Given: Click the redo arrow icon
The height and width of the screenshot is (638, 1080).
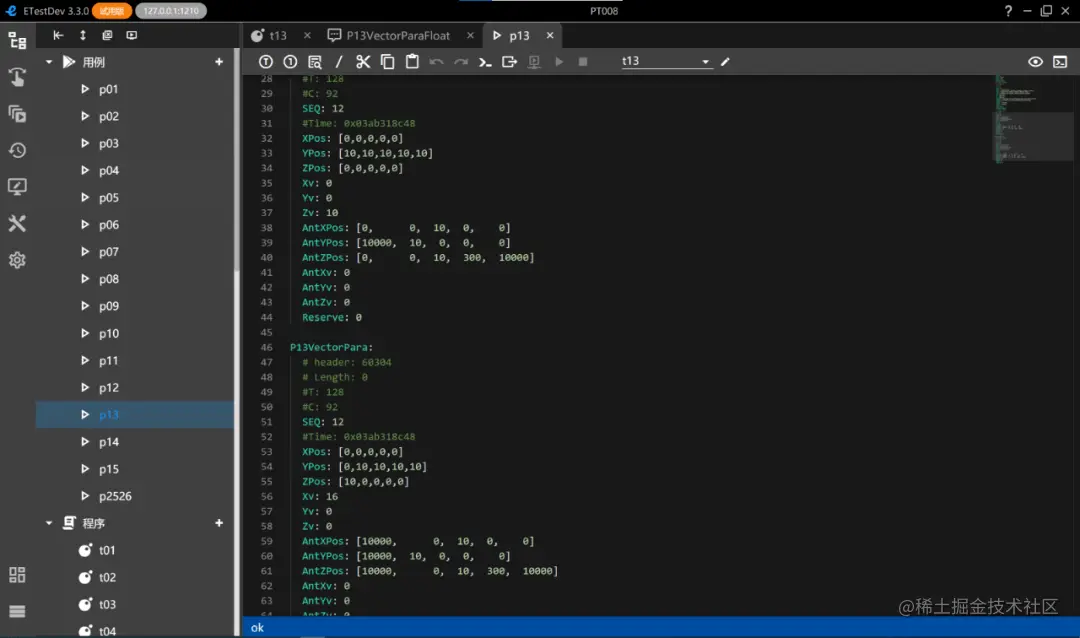Looking at the screenshot, I should click(x=461, y=62).
